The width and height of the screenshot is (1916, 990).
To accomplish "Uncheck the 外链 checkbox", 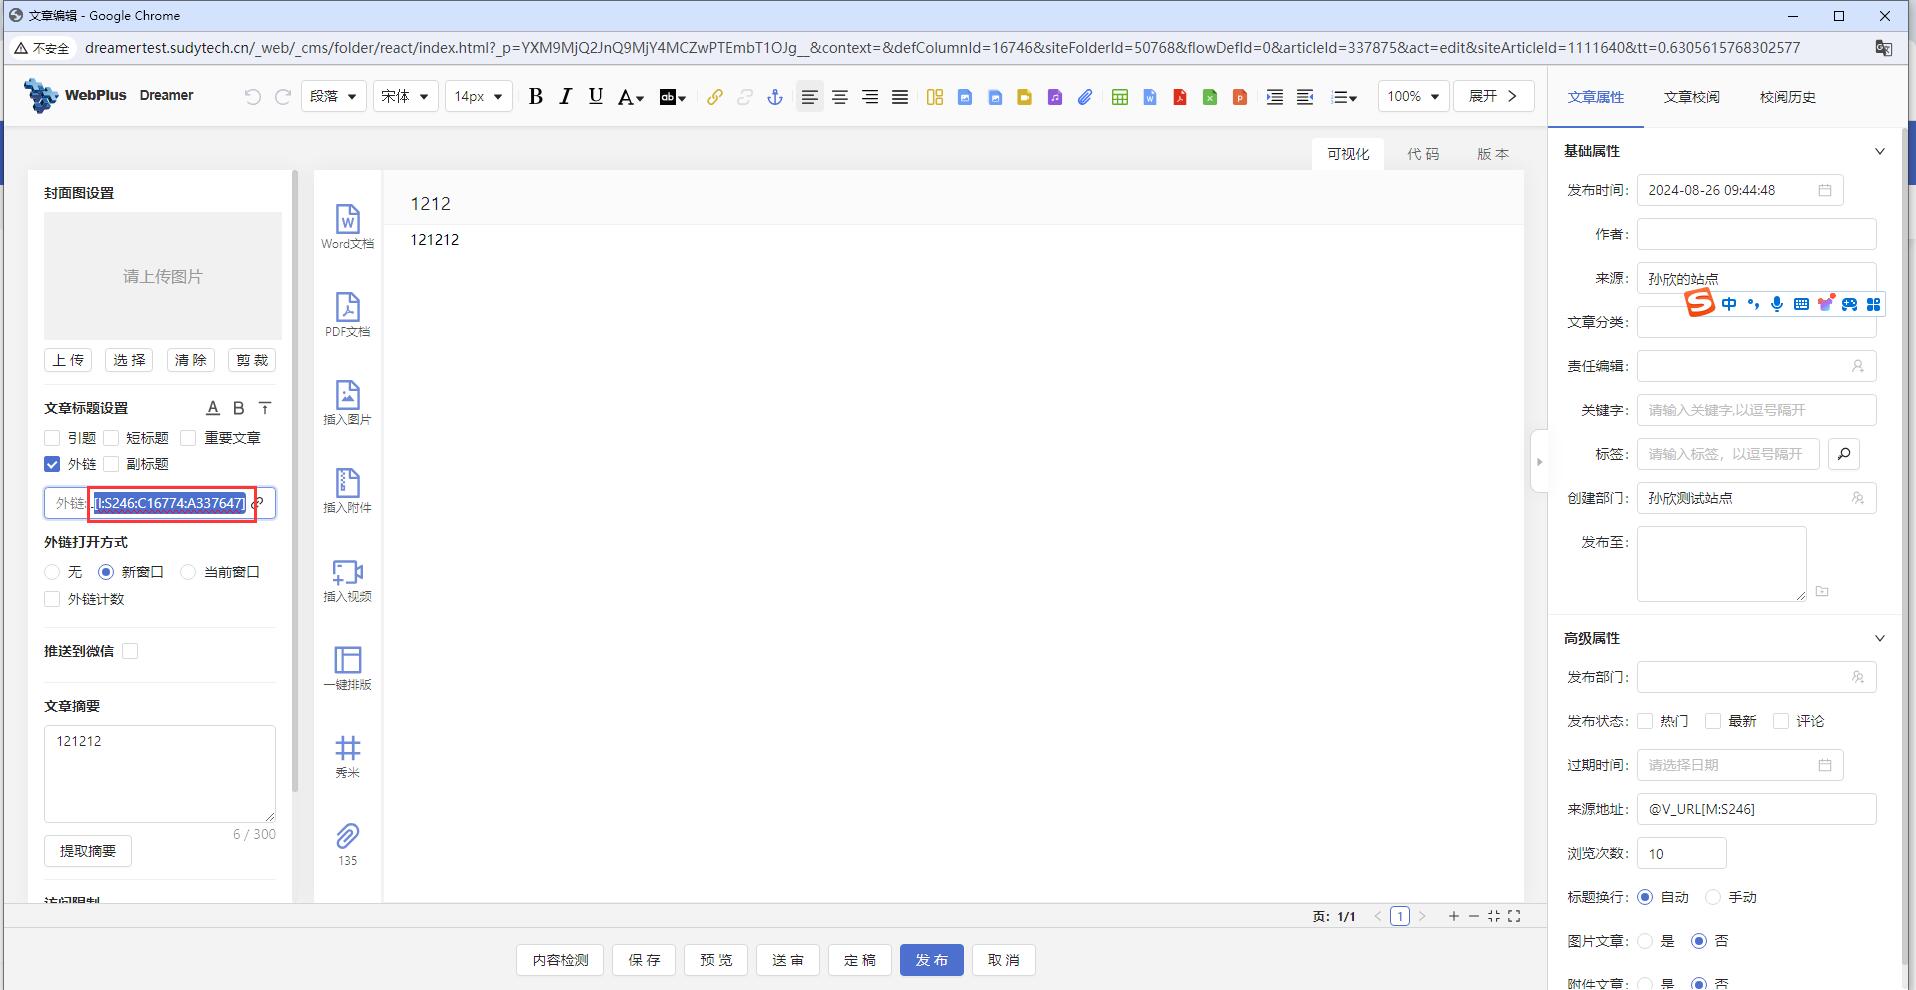I will click(52, 464).
